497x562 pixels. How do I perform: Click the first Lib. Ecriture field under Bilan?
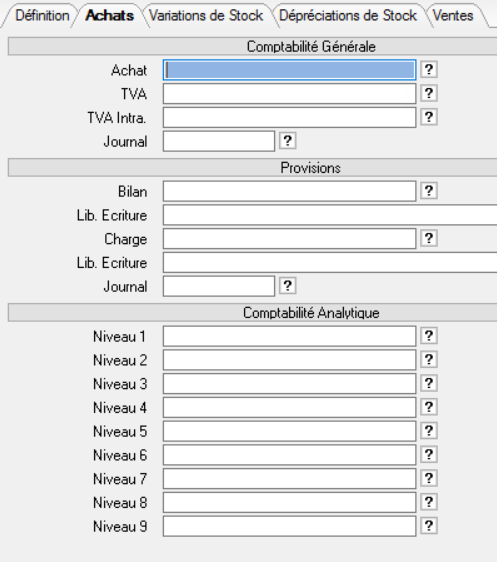point(330,215)
